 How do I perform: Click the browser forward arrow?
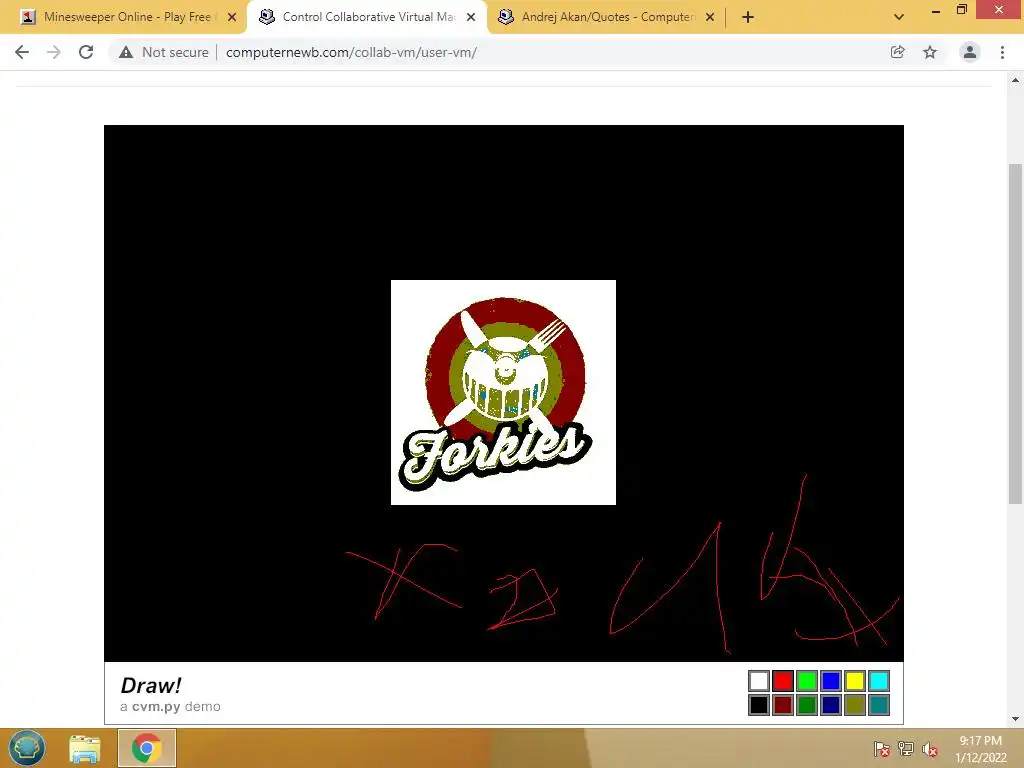click(54, 52)
